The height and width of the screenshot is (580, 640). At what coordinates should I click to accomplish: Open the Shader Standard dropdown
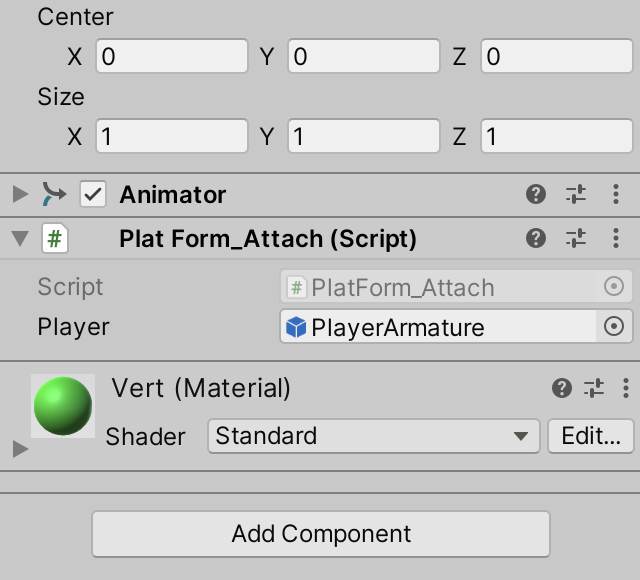pos(372,436)
